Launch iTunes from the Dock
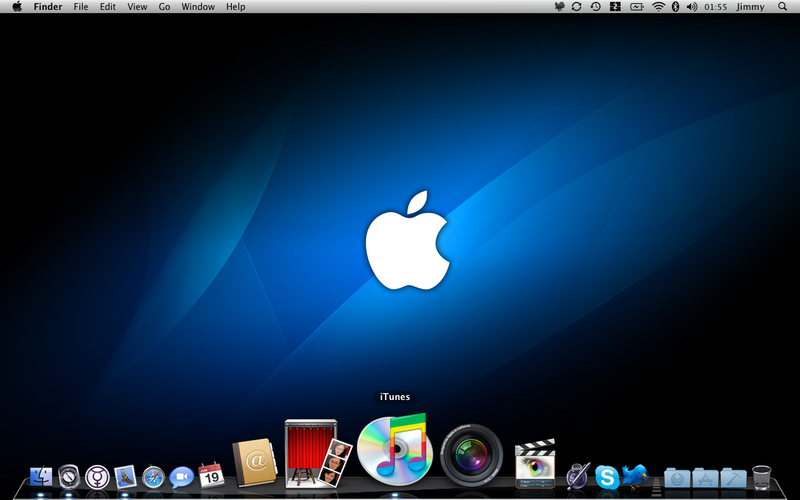Screen dimensions: 800x500 [394, 449]
